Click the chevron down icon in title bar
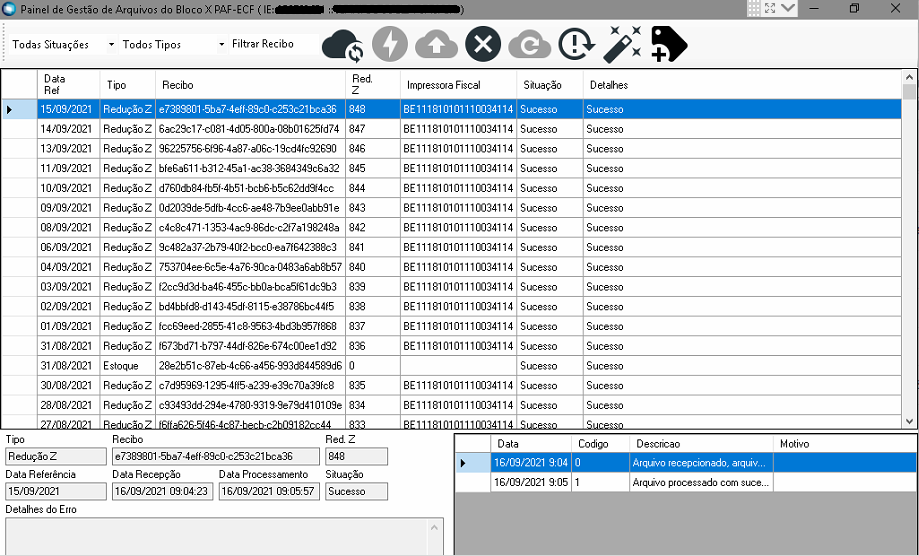This screenshot has height=556, width=919. tap(788, 8)
